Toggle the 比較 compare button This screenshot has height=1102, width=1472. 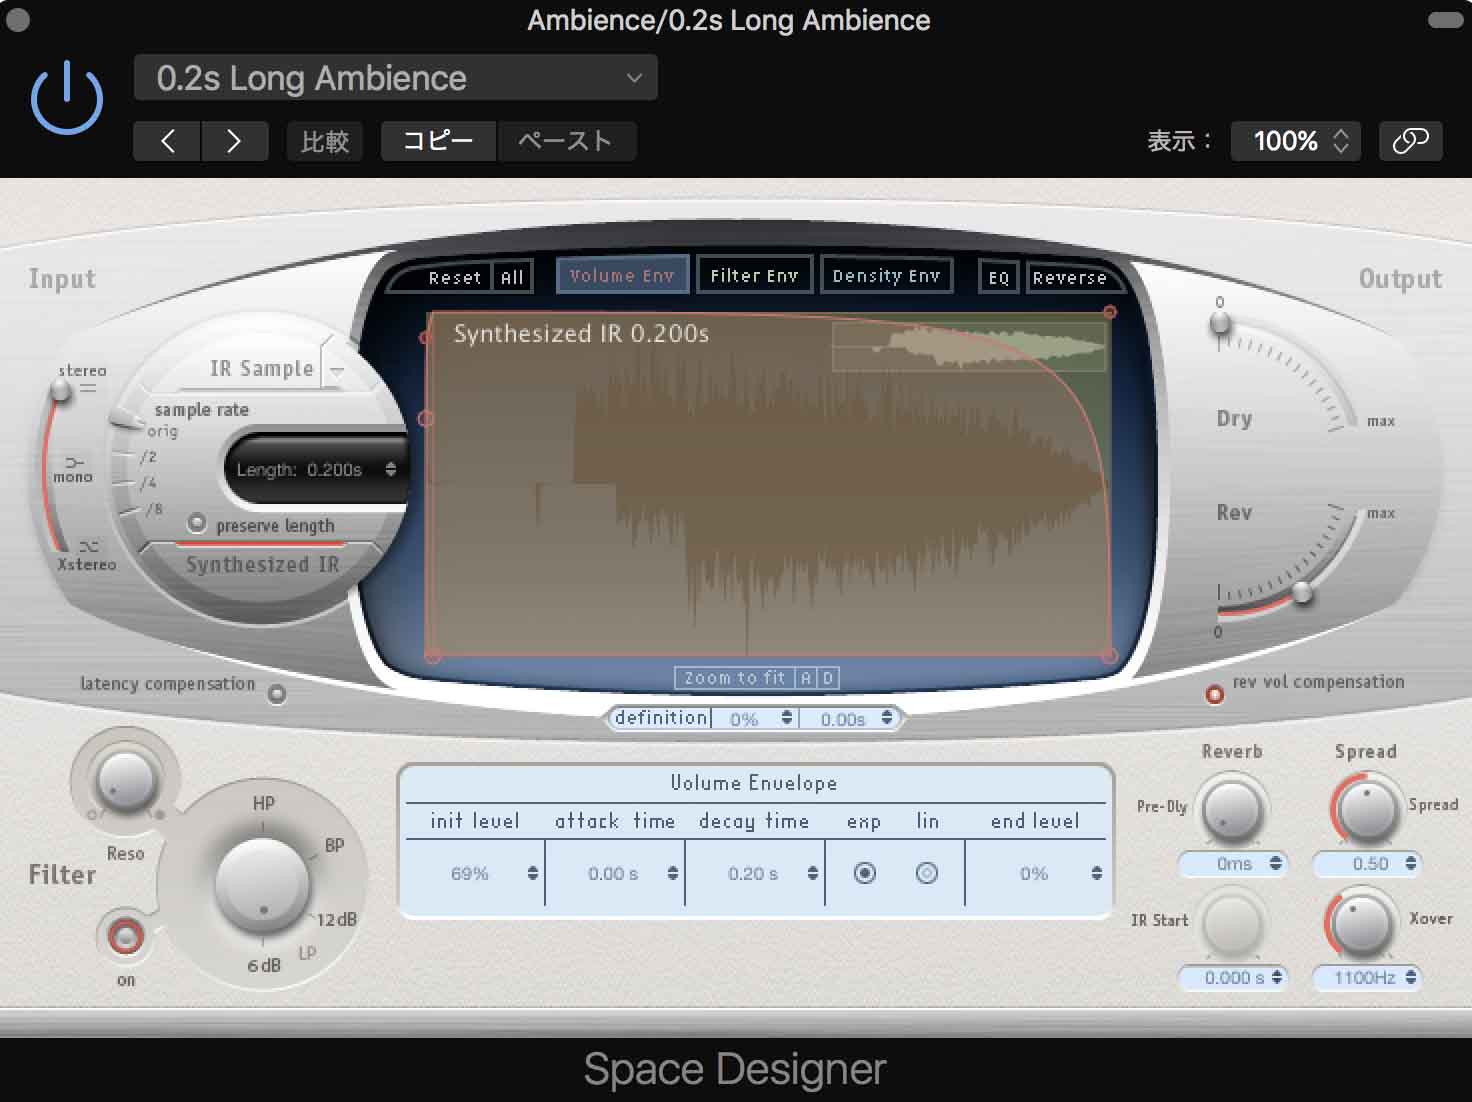coord(325,141)
